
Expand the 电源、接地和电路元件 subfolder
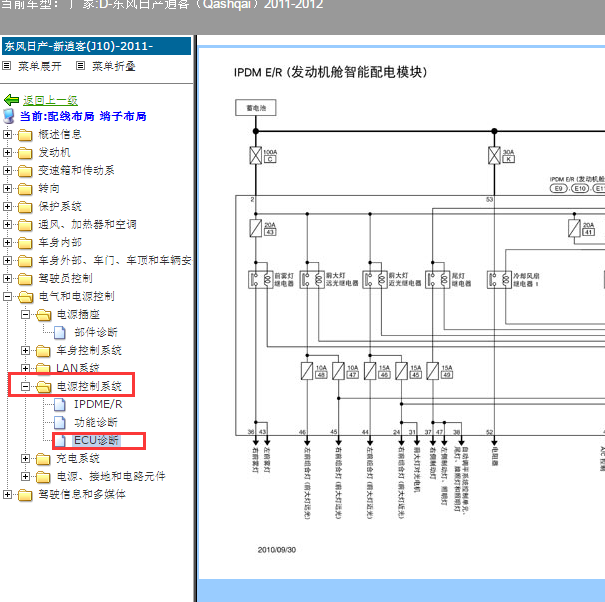25,476
